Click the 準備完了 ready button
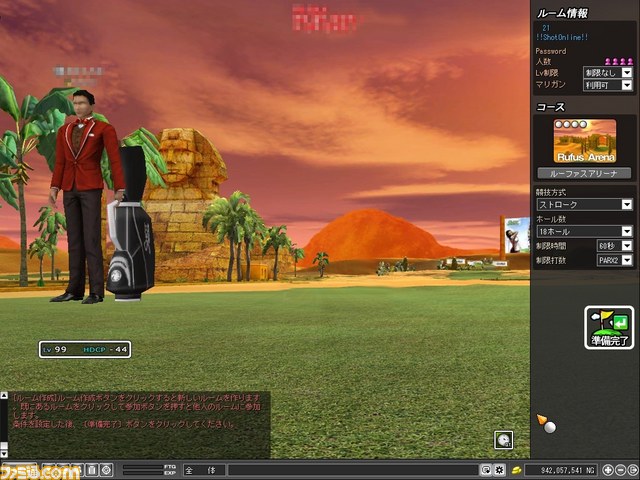The image size is (640, 480). [x=609, y=328]
